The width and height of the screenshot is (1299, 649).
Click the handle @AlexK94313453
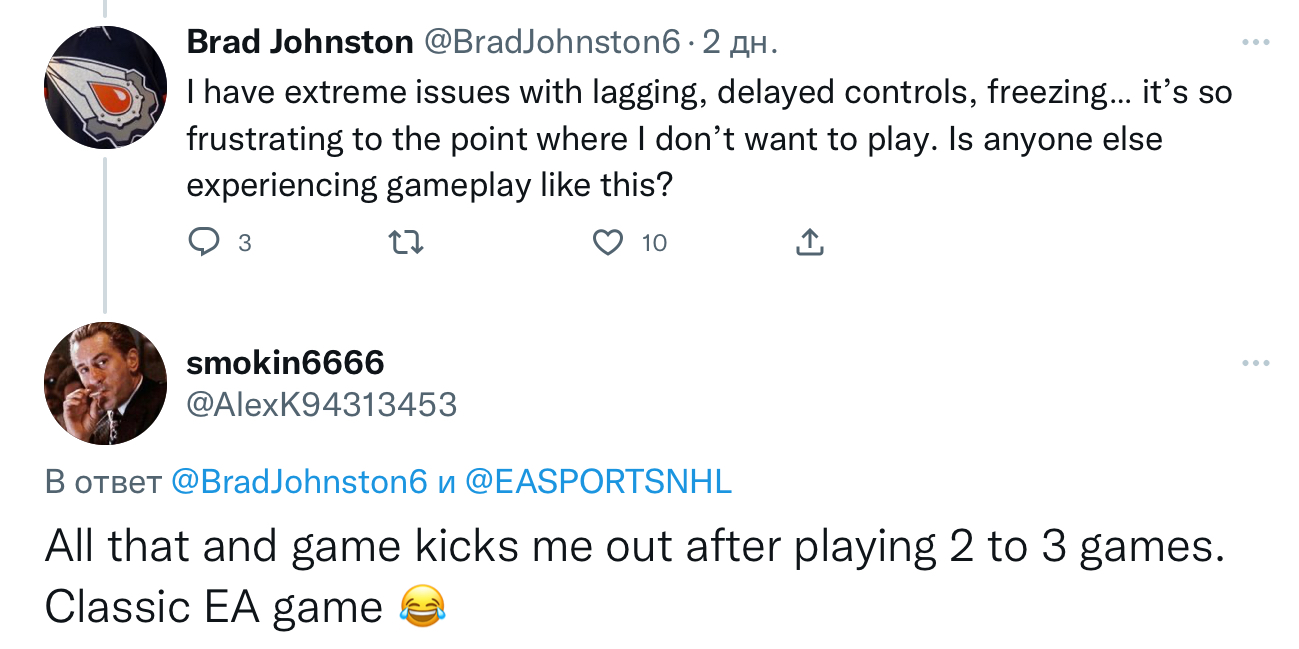coord(322,405)
